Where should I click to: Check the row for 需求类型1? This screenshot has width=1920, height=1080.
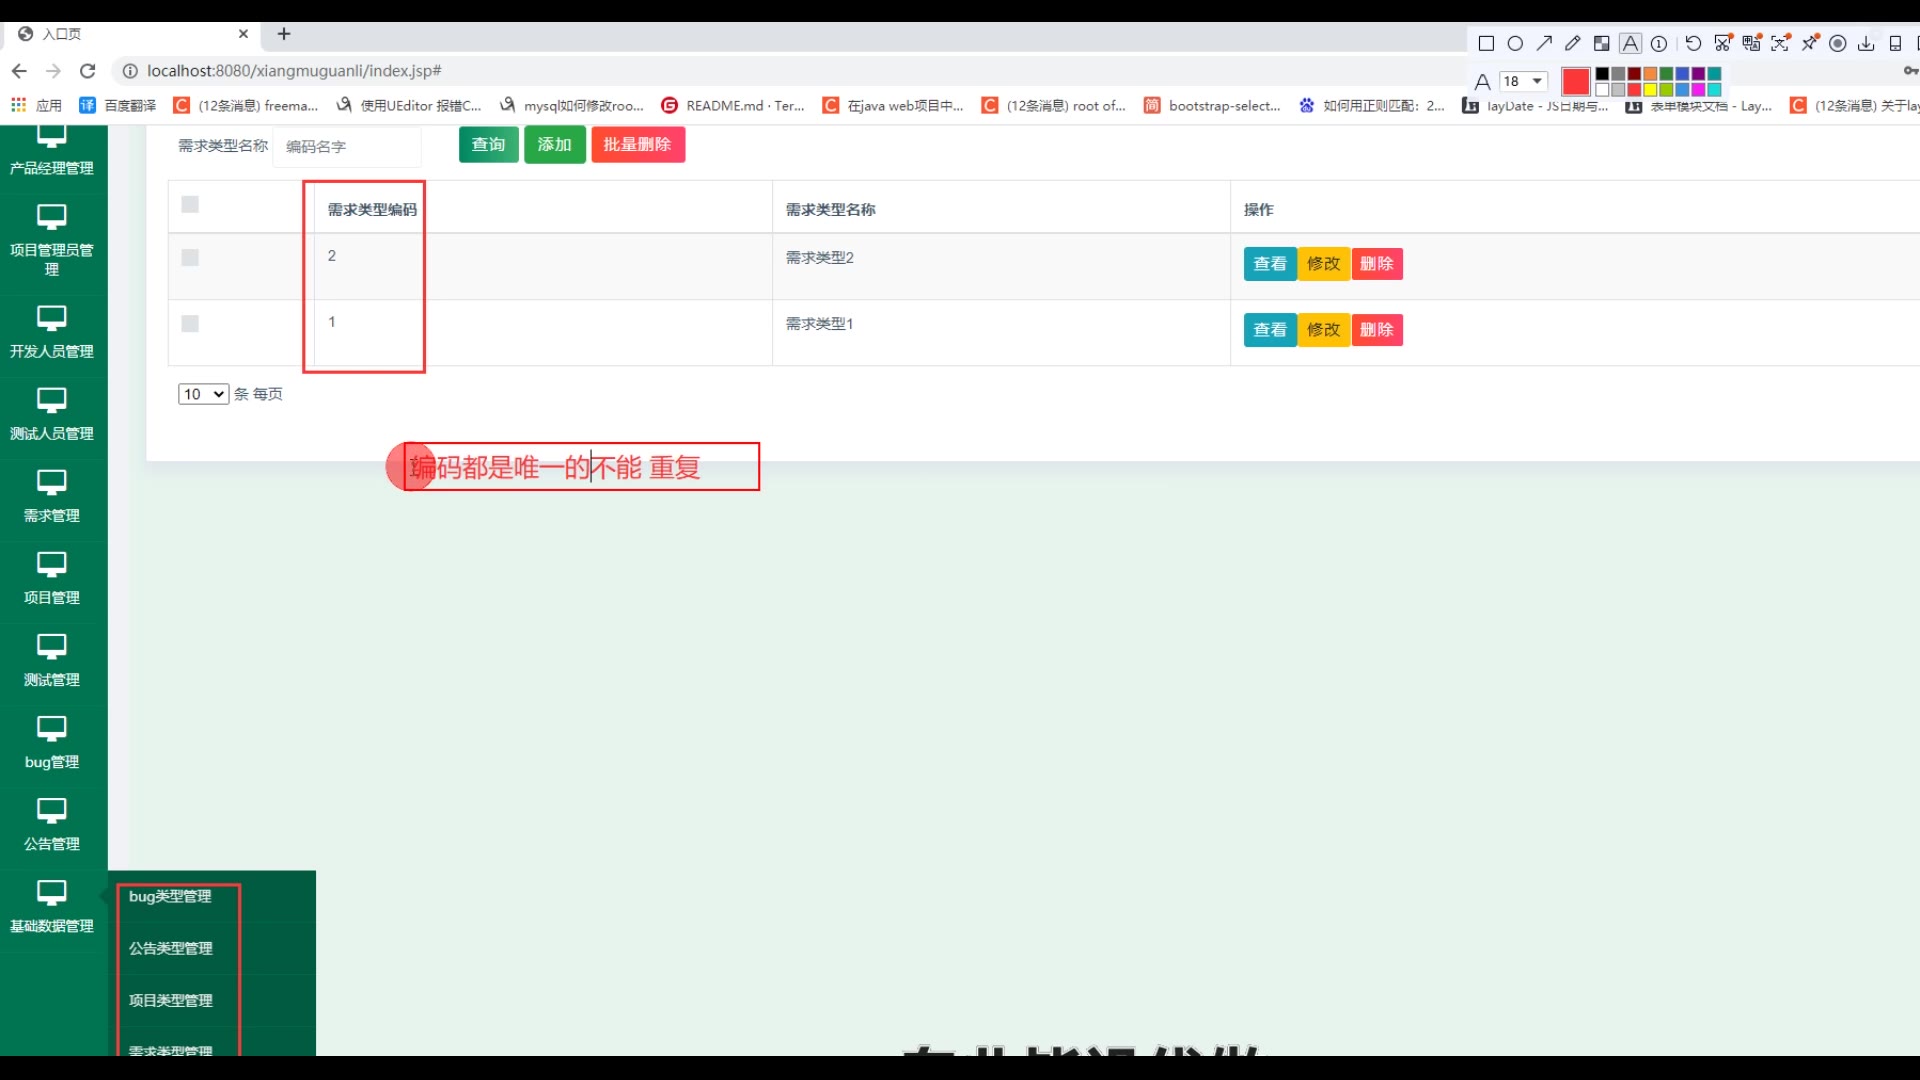[190, 324]
